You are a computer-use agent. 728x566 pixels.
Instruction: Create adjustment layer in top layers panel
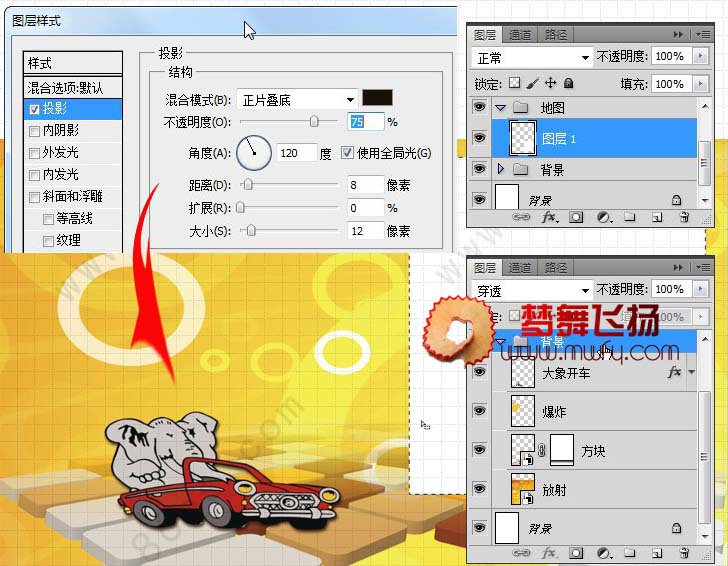[x=604, y=217]
